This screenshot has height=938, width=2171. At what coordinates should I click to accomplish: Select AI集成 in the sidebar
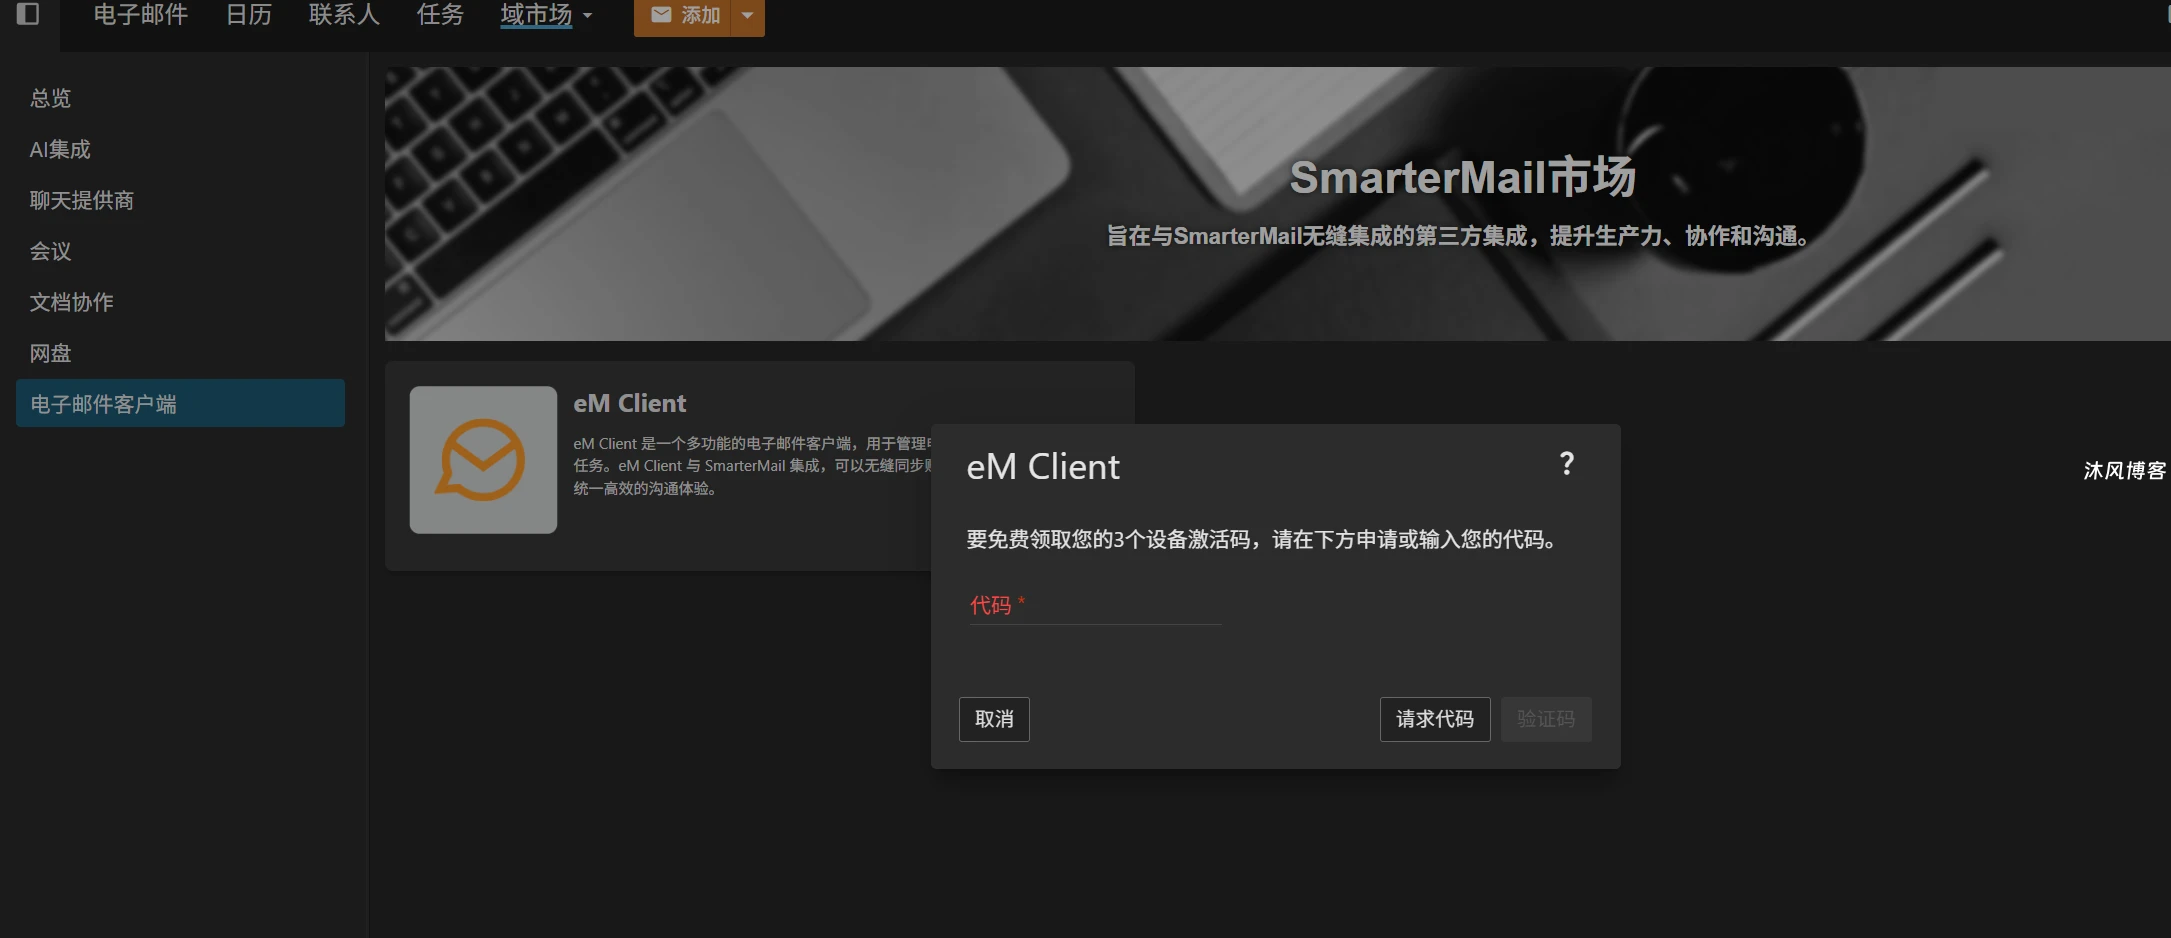click(x=60, y=149)
